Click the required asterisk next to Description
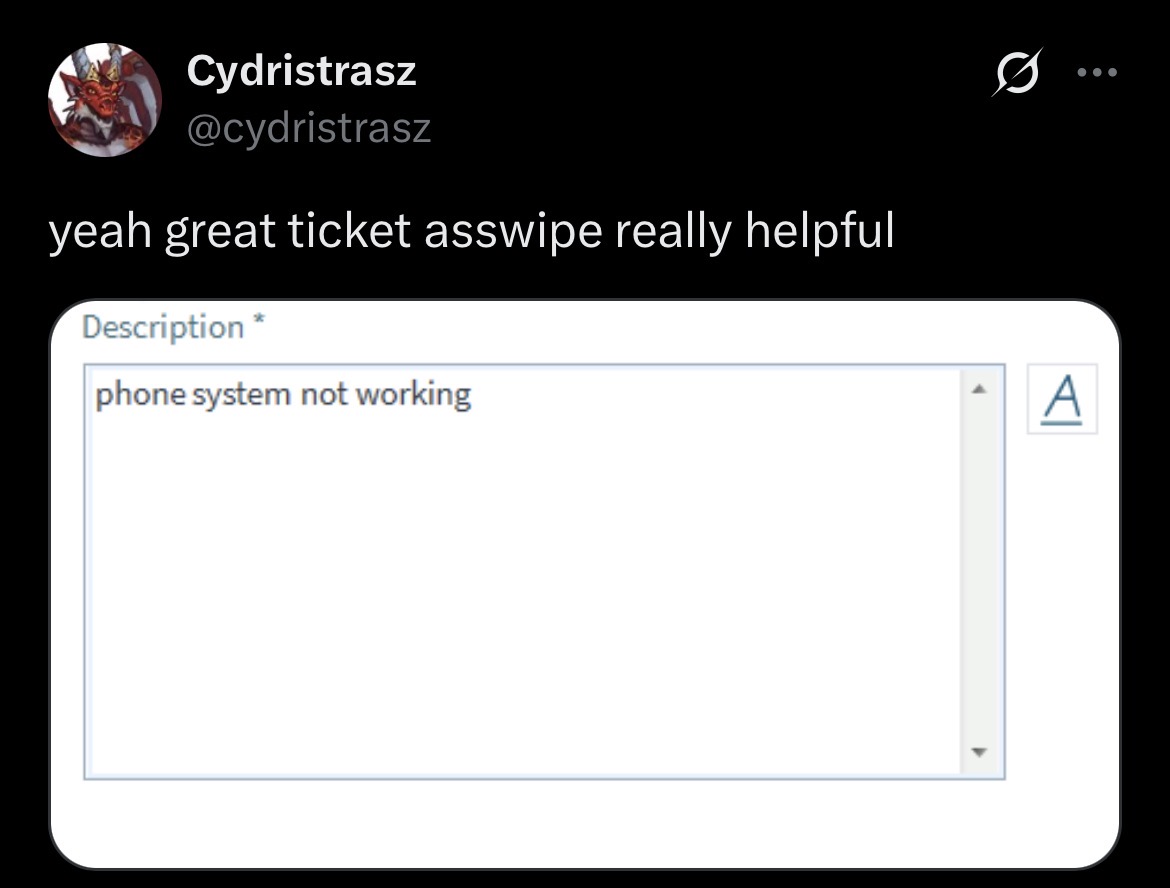 click(x=258, y=321)
